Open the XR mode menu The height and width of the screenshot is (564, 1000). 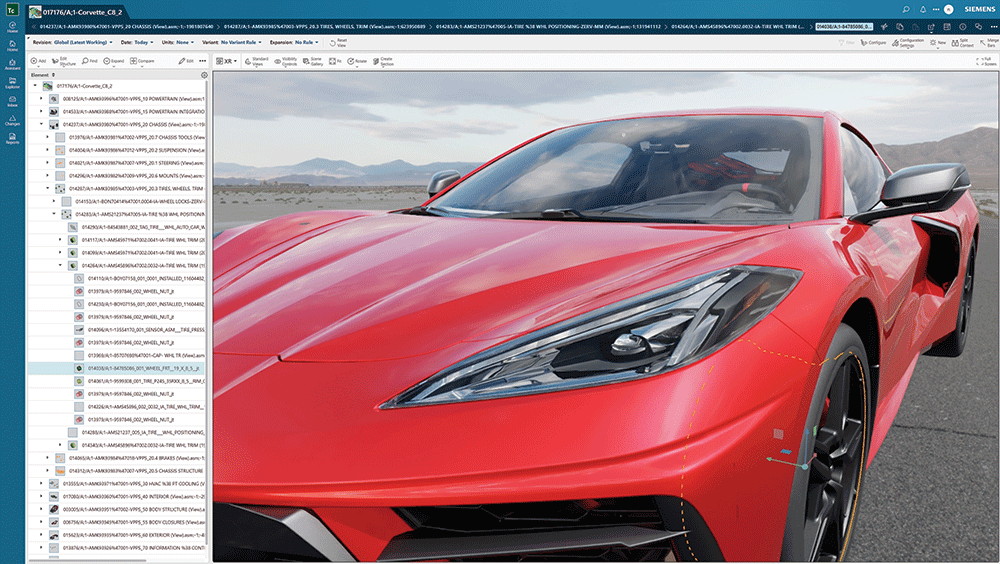pos(226,61)
